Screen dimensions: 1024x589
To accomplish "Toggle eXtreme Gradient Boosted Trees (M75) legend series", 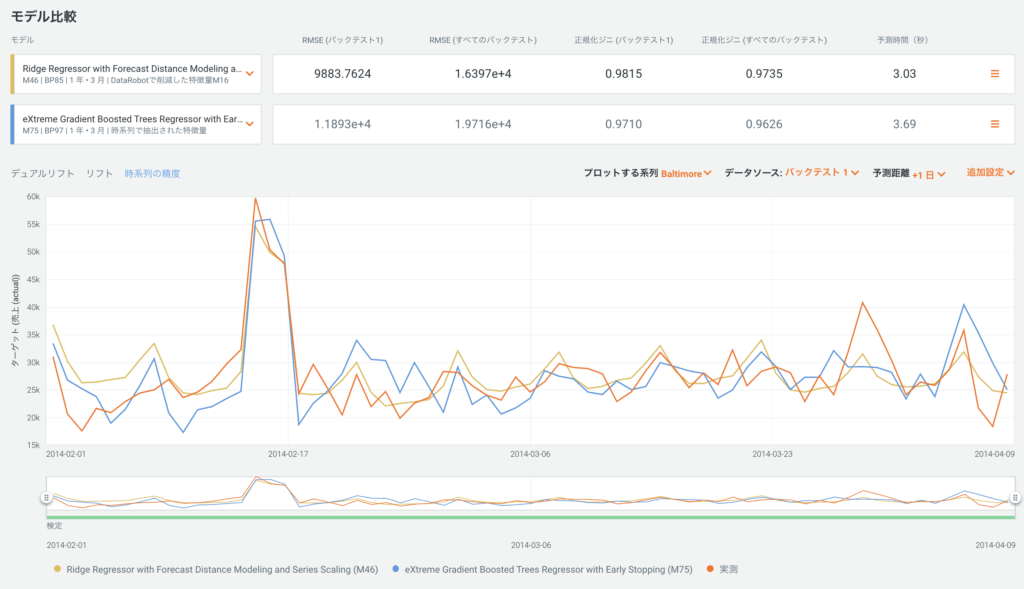I will 550,569.
